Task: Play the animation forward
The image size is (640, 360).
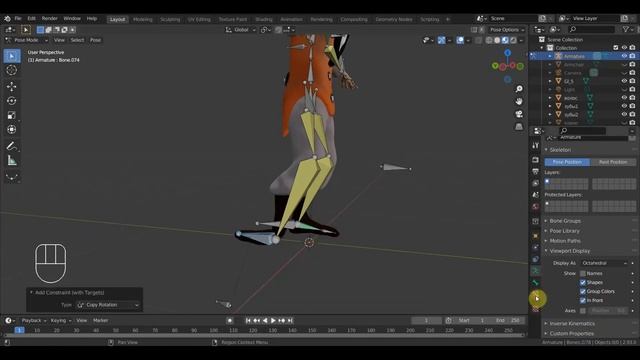Action: click(273, 321)
